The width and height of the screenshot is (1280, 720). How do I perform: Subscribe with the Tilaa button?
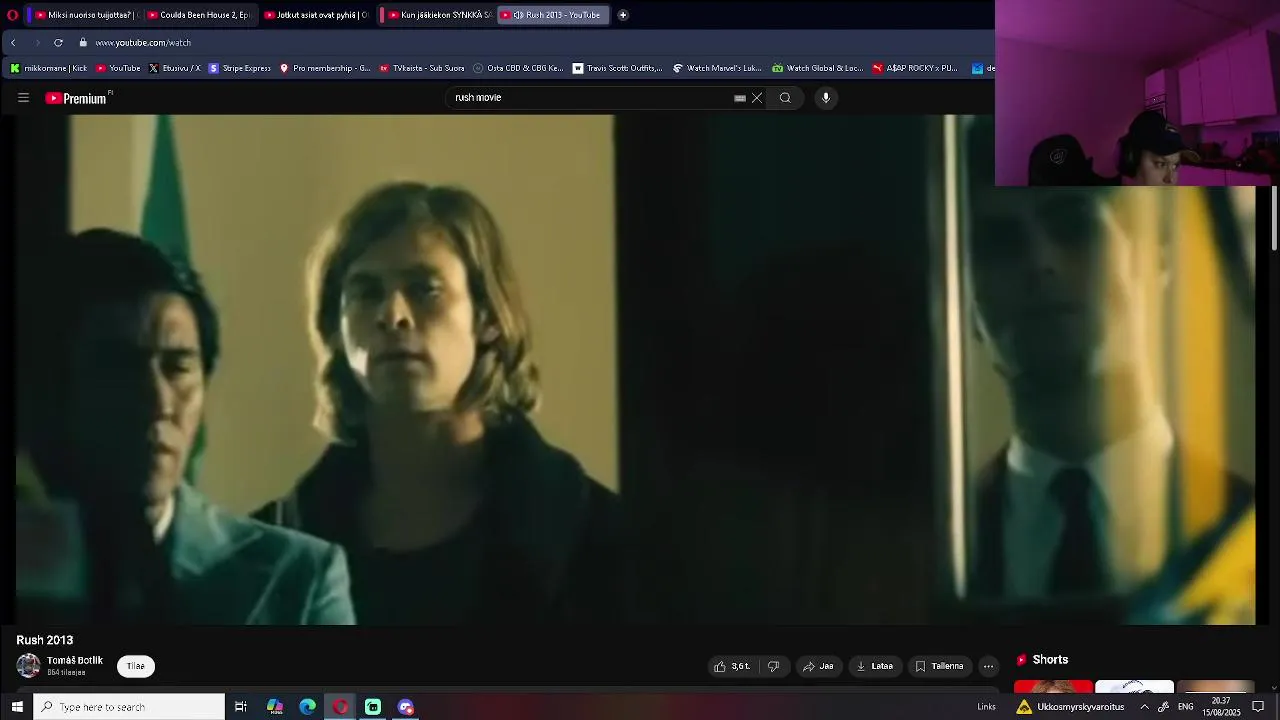coord(136,666)
